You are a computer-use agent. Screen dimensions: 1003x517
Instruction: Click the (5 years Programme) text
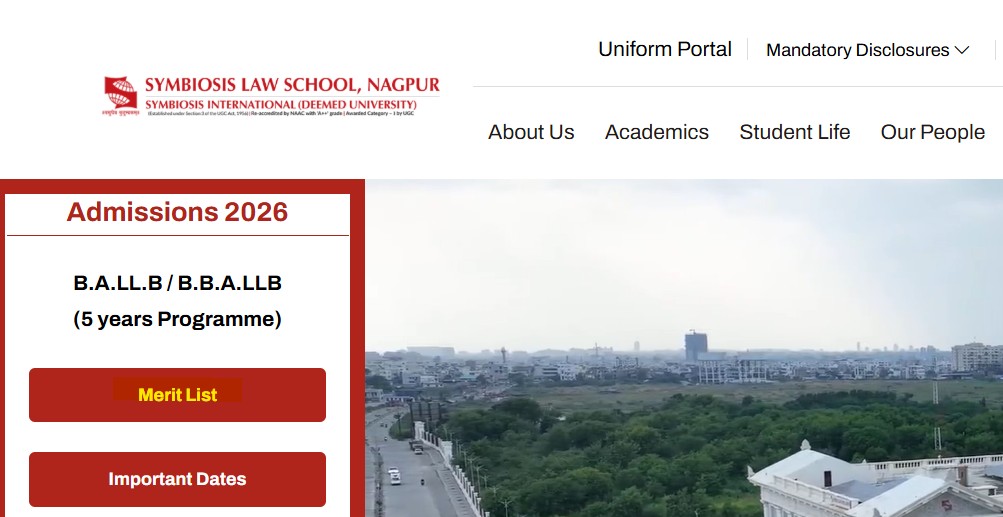click(177, 319)
